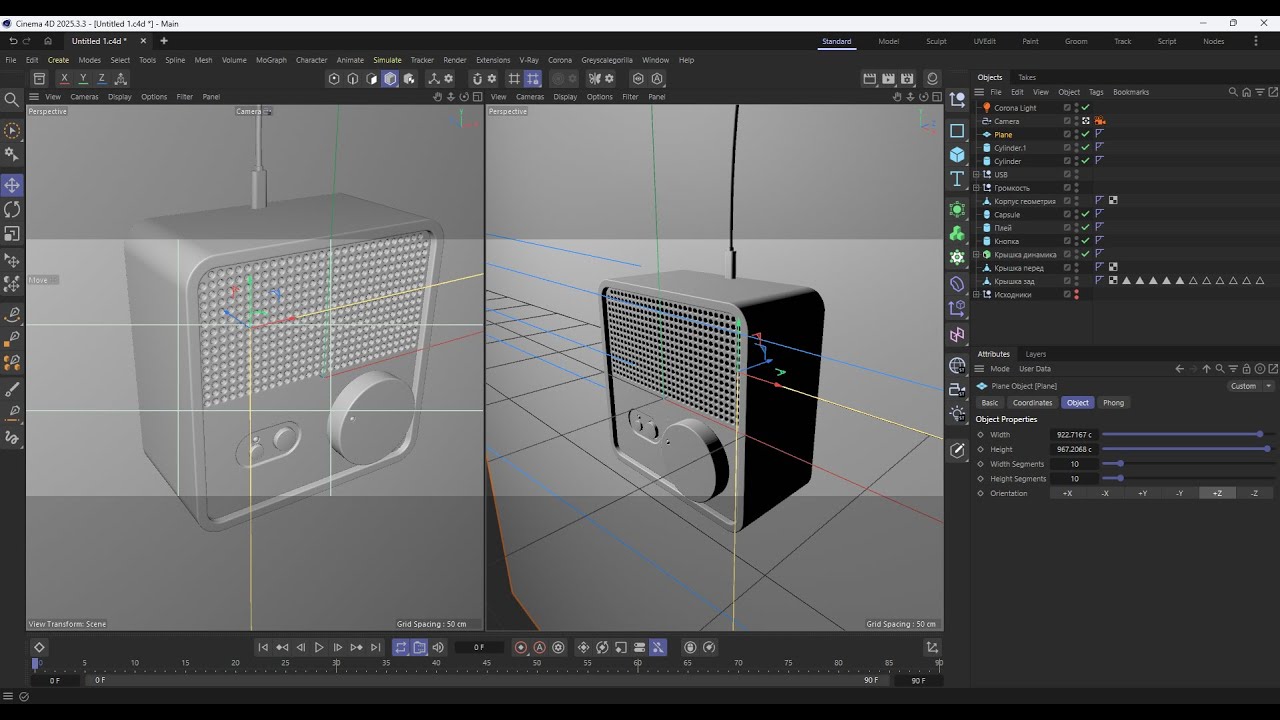
Task: Click the current frame field '0 F'
Action: [479, 647]
